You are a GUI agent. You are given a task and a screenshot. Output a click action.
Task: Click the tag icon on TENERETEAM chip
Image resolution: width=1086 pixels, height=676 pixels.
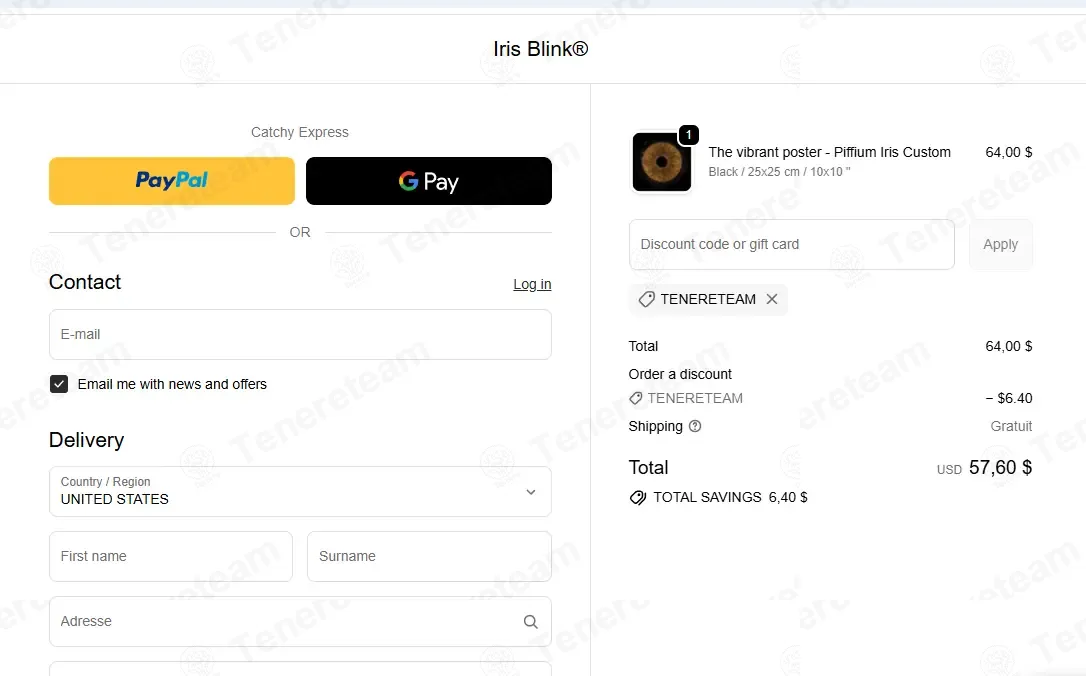pos(646,299)
